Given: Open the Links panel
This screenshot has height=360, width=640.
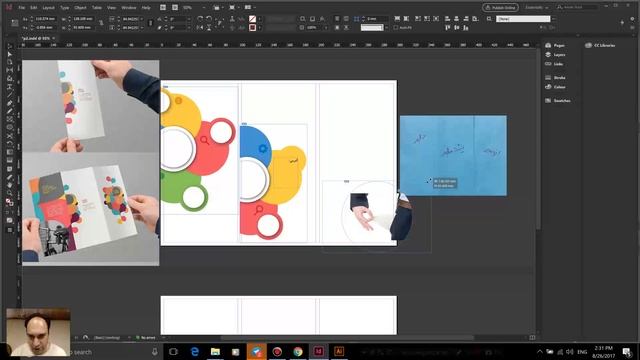Looking at the screenshot, I should coord(554,64).
